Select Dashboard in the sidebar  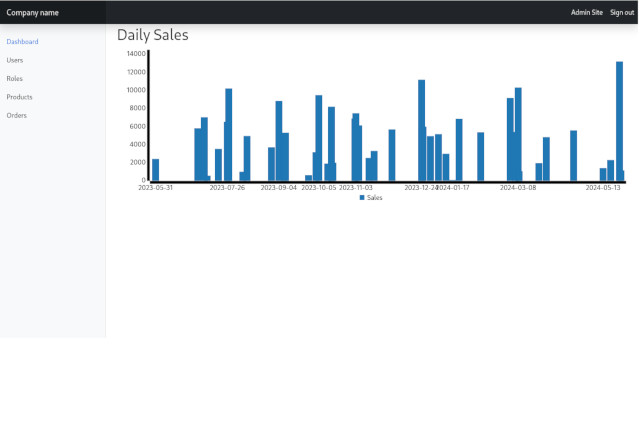(x=22, y=42)
